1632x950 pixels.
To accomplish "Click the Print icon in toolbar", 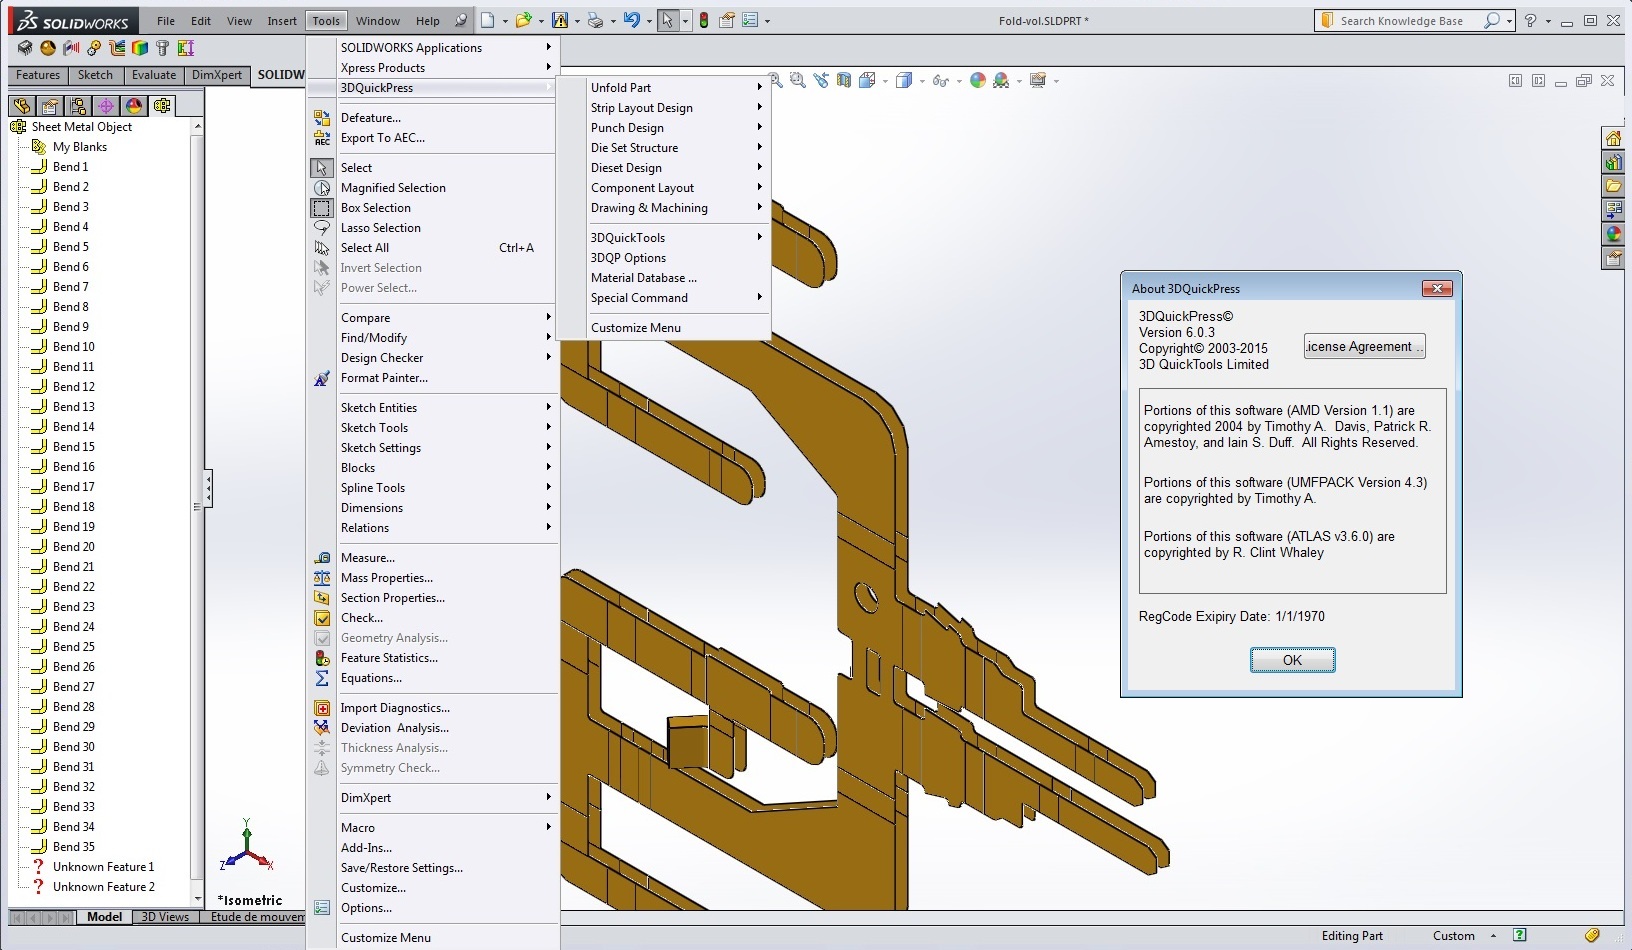I will tap(595, 20).
